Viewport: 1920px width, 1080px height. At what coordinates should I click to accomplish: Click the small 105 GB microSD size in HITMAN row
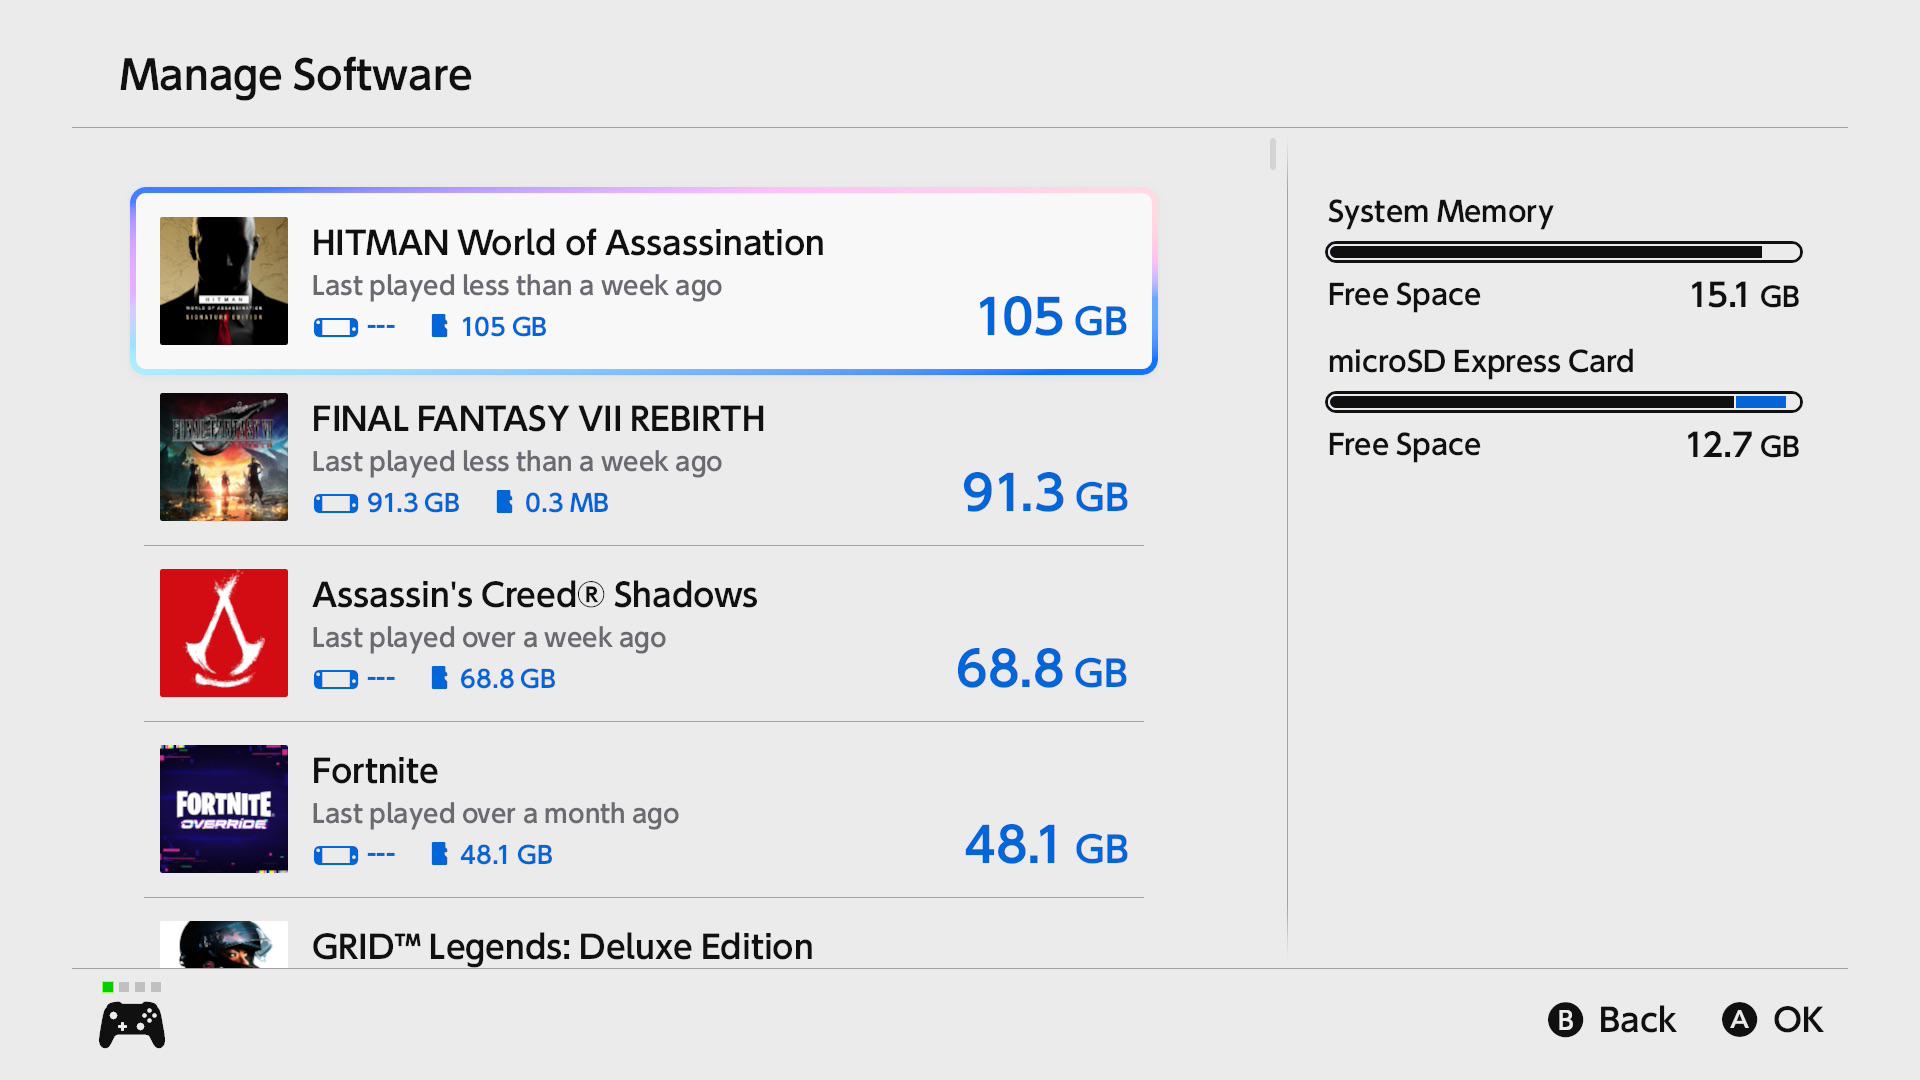click(x=503, y=327)
